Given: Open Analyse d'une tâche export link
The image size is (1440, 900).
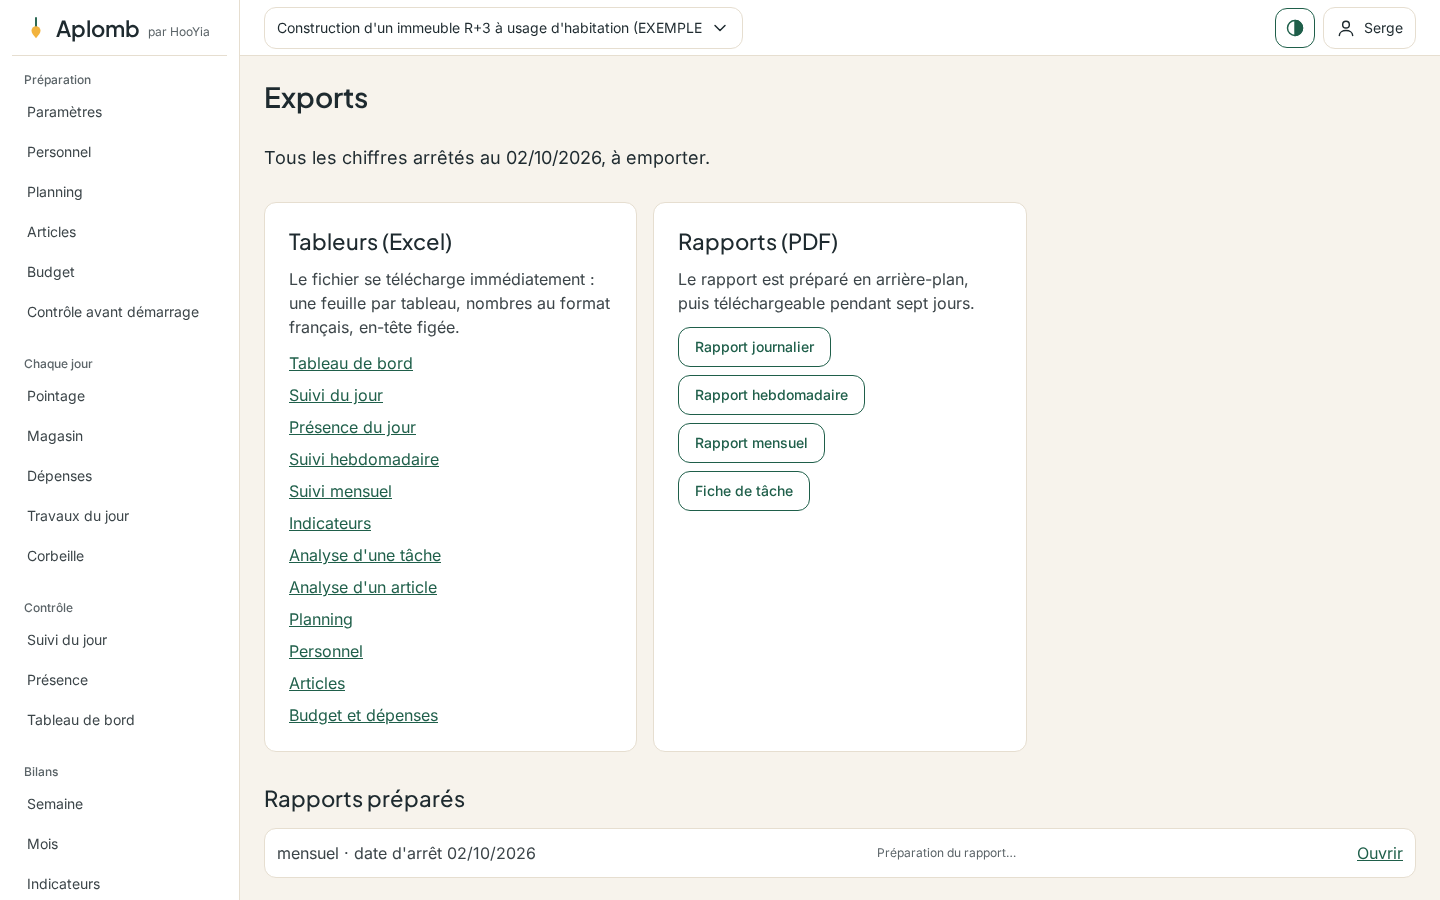Looking at the screenshot, I should coord(365,555).
